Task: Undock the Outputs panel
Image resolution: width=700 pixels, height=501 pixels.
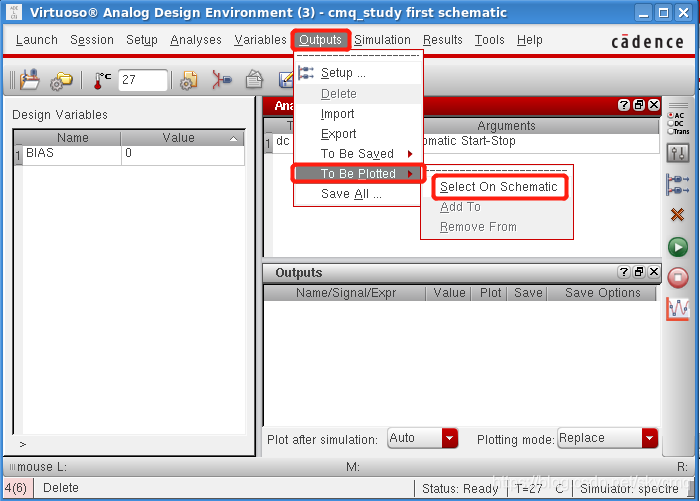Action: pyautogui.click(x=639, y=272)
